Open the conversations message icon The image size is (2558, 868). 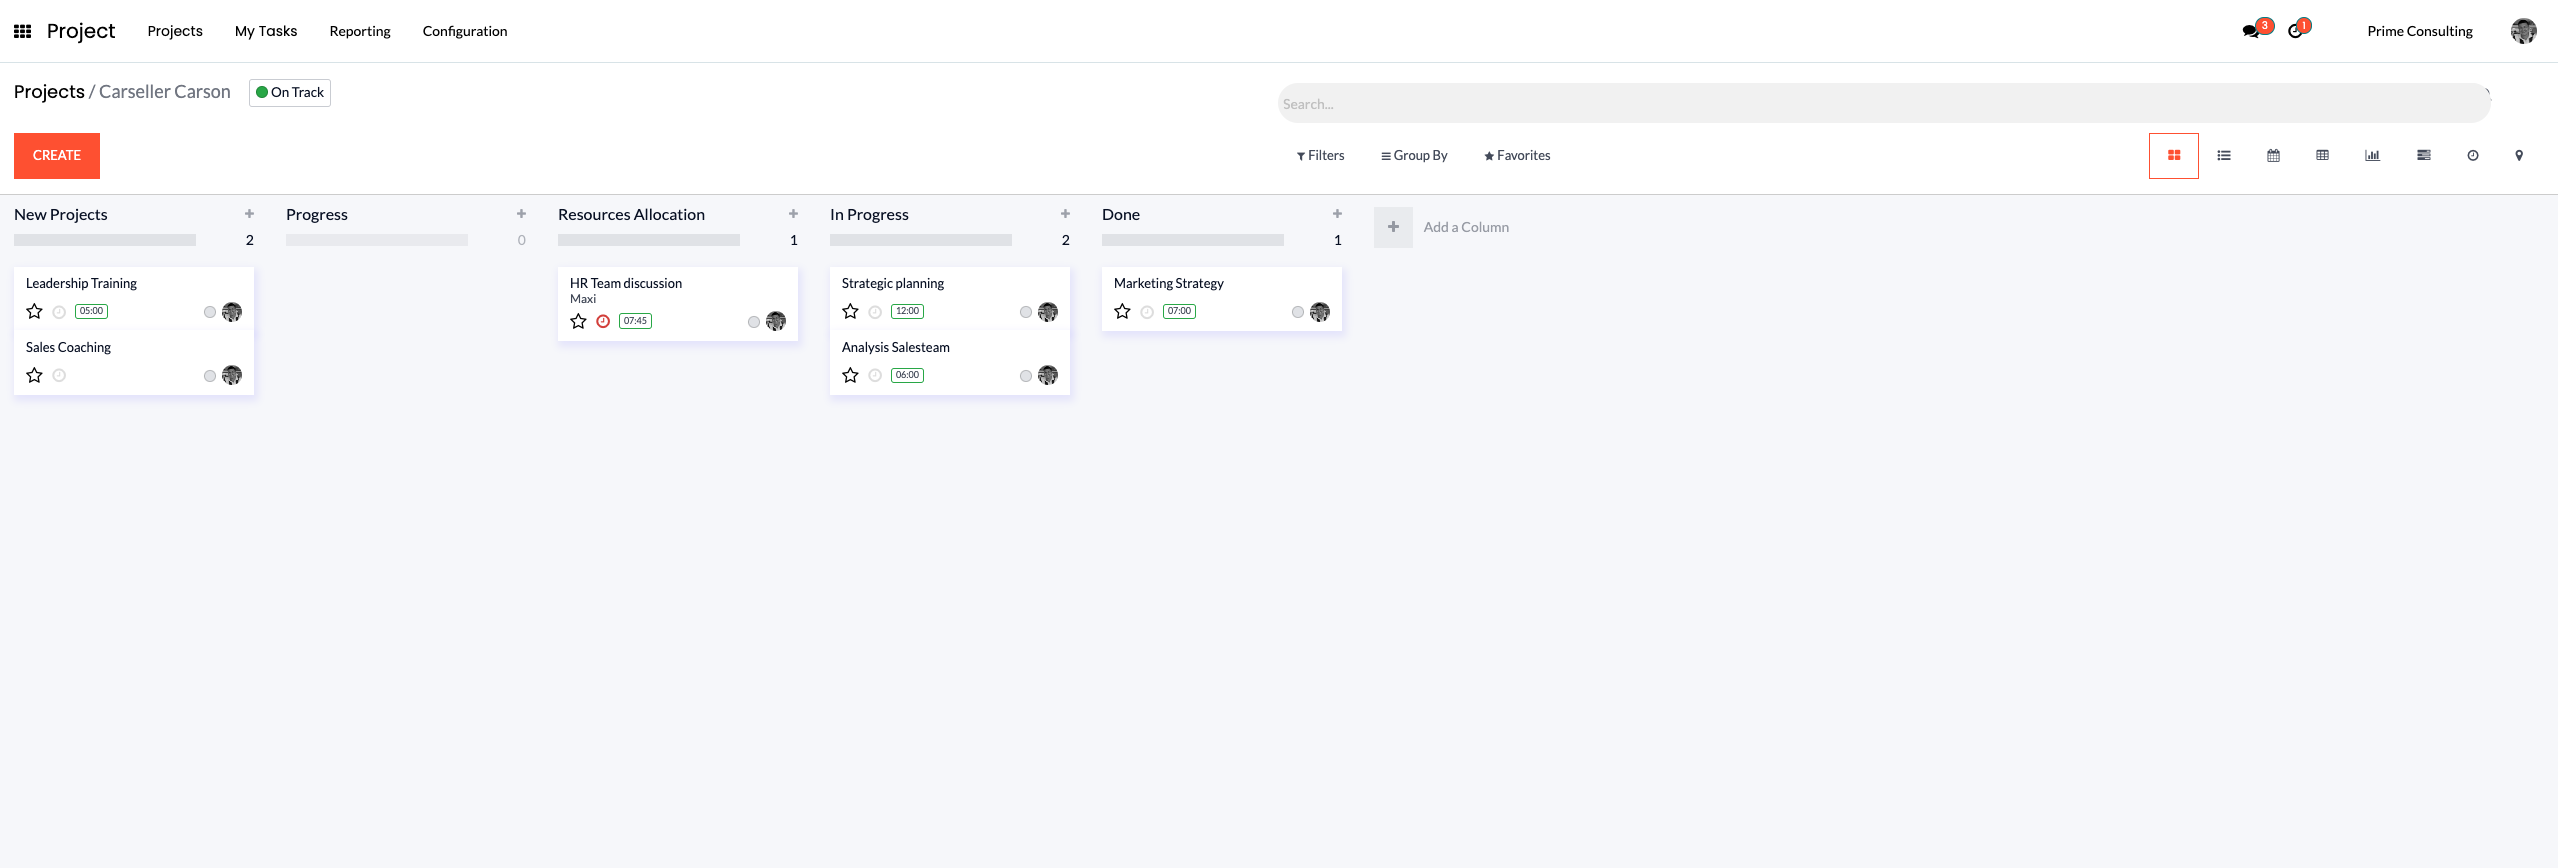2251,31
